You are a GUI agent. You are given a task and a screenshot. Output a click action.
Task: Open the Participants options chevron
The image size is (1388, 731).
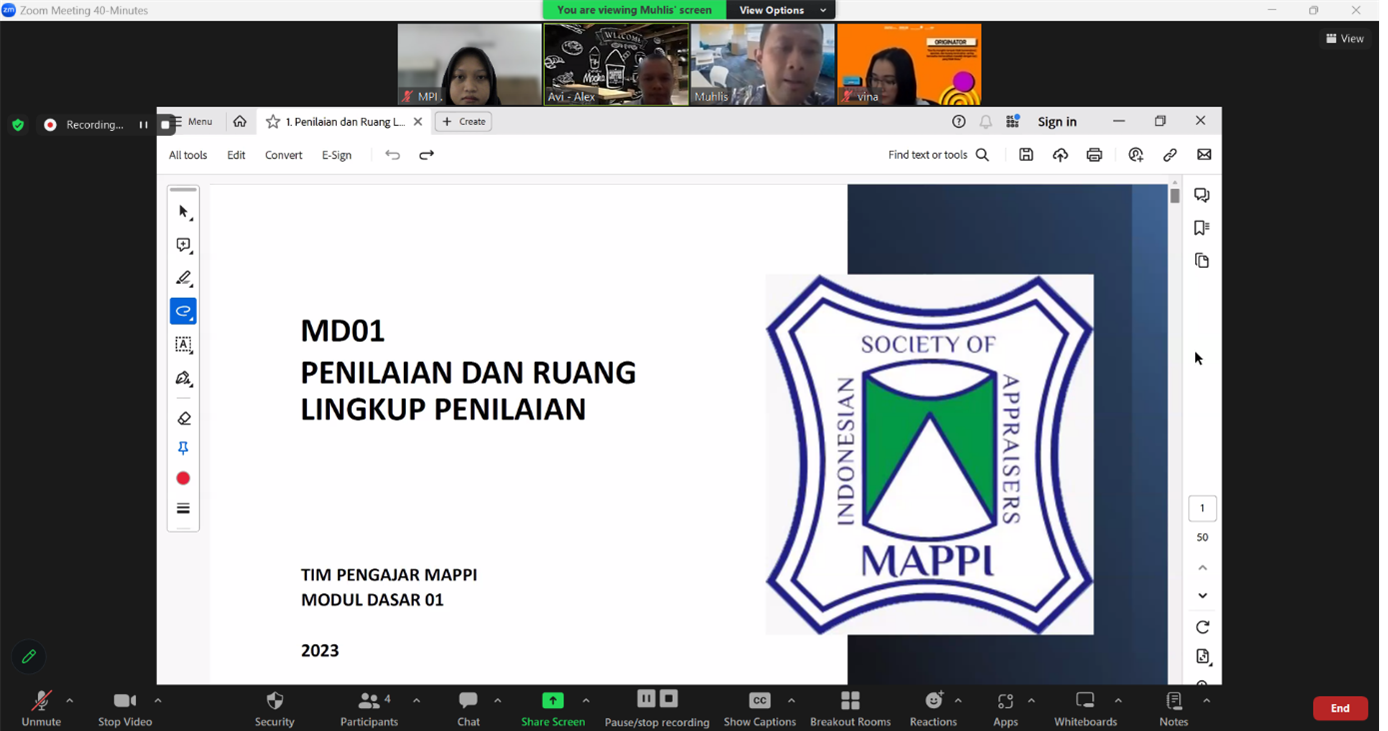click(416, 700)
